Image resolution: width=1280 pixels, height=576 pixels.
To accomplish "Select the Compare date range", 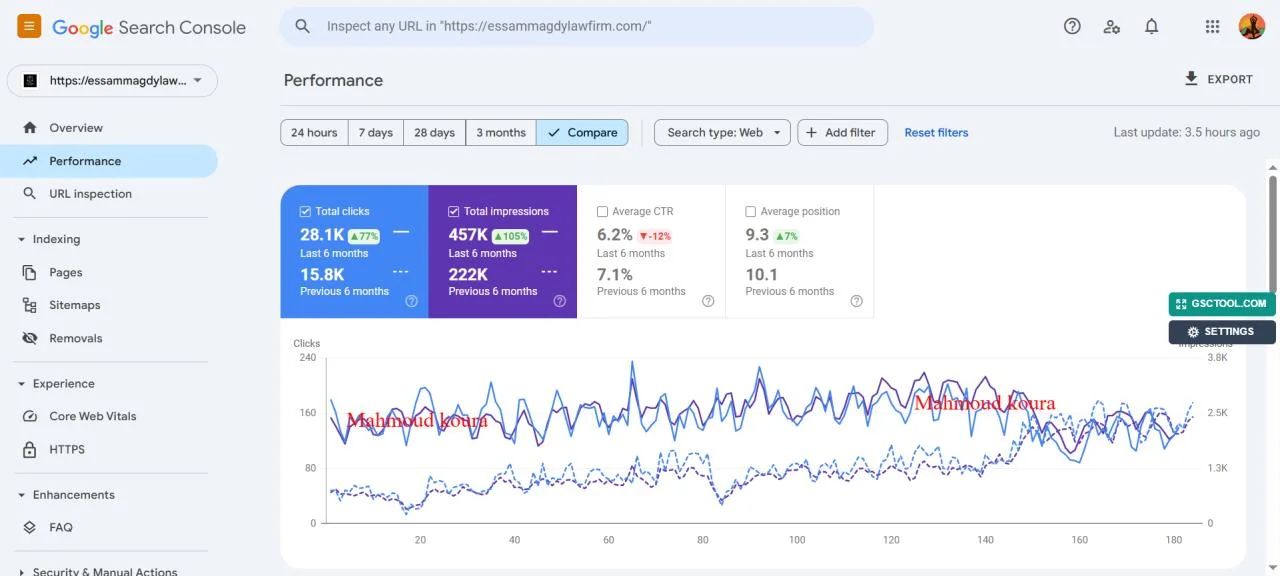I will coord(582,132).
